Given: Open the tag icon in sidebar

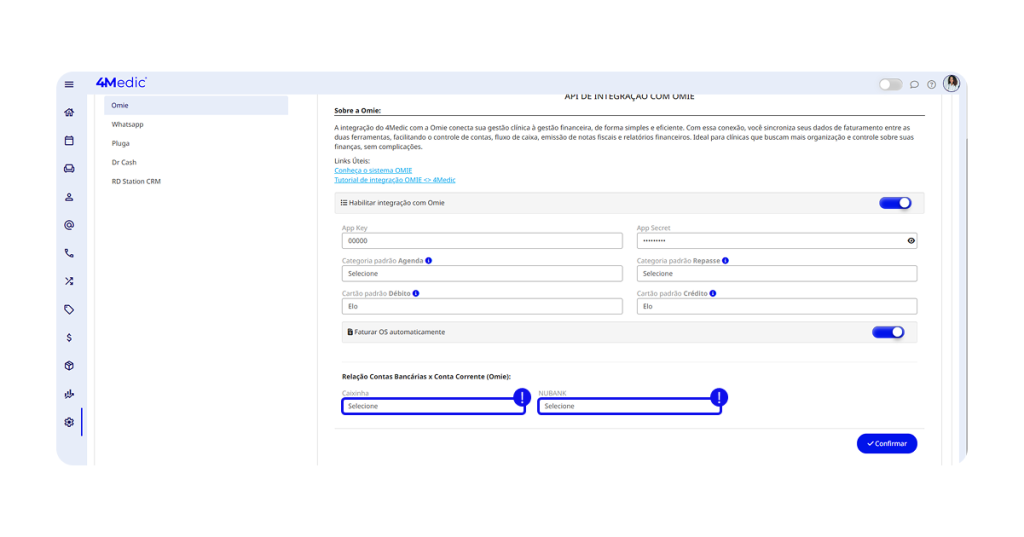Looking at the screenshot, I should pyautogui.click(x=69, y=310).
